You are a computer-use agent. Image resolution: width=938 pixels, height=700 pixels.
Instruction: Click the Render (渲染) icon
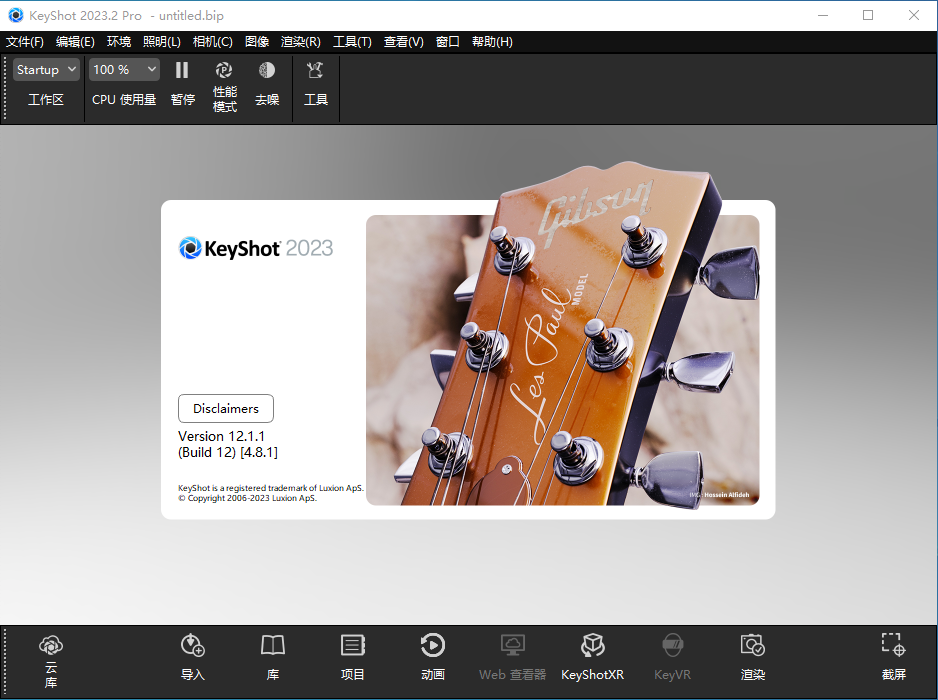point(752,656)
